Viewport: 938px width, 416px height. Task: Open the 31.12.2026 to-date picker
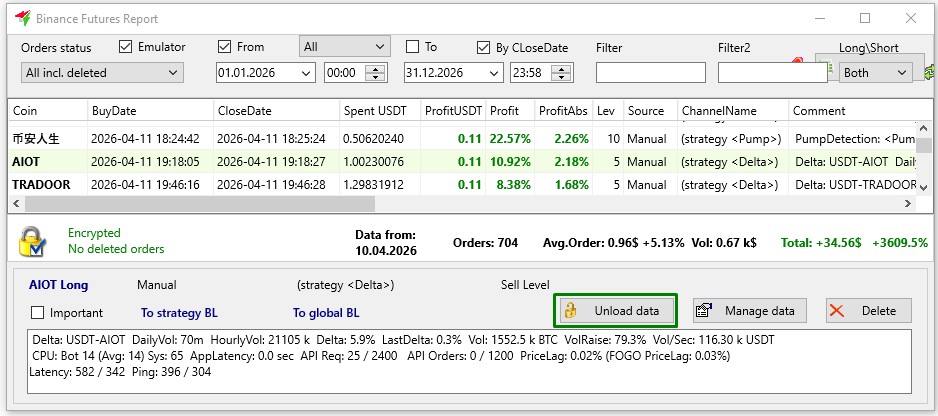point(494,72)
